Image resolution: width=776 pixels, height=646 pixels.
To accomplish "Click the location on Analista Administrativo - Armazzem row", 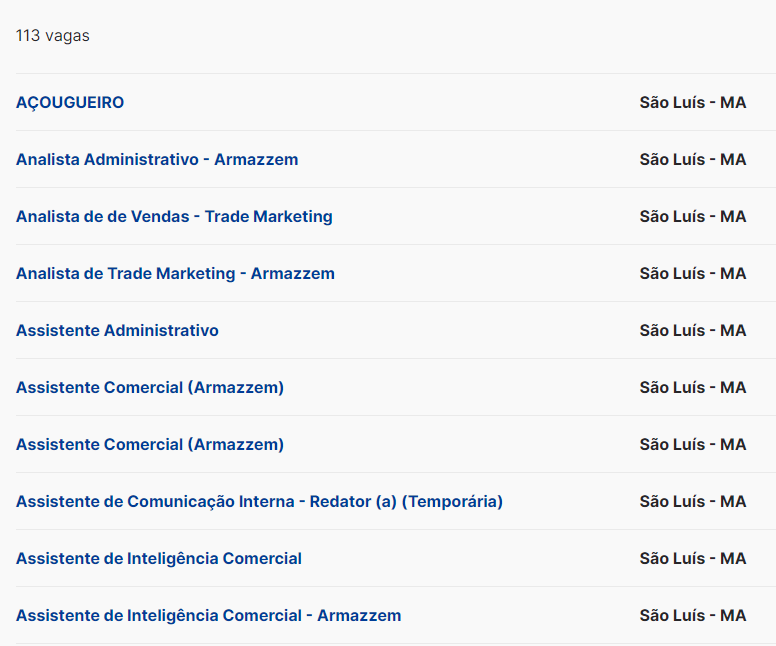I will [x=693, y=159].
